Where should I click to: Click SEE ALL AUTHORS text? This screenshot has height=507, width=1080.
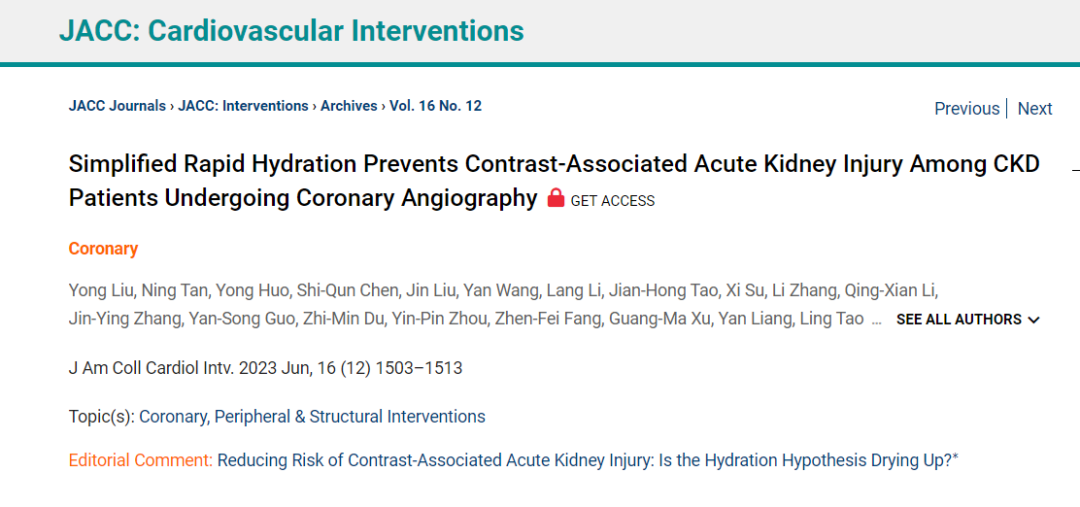point(959,320)
